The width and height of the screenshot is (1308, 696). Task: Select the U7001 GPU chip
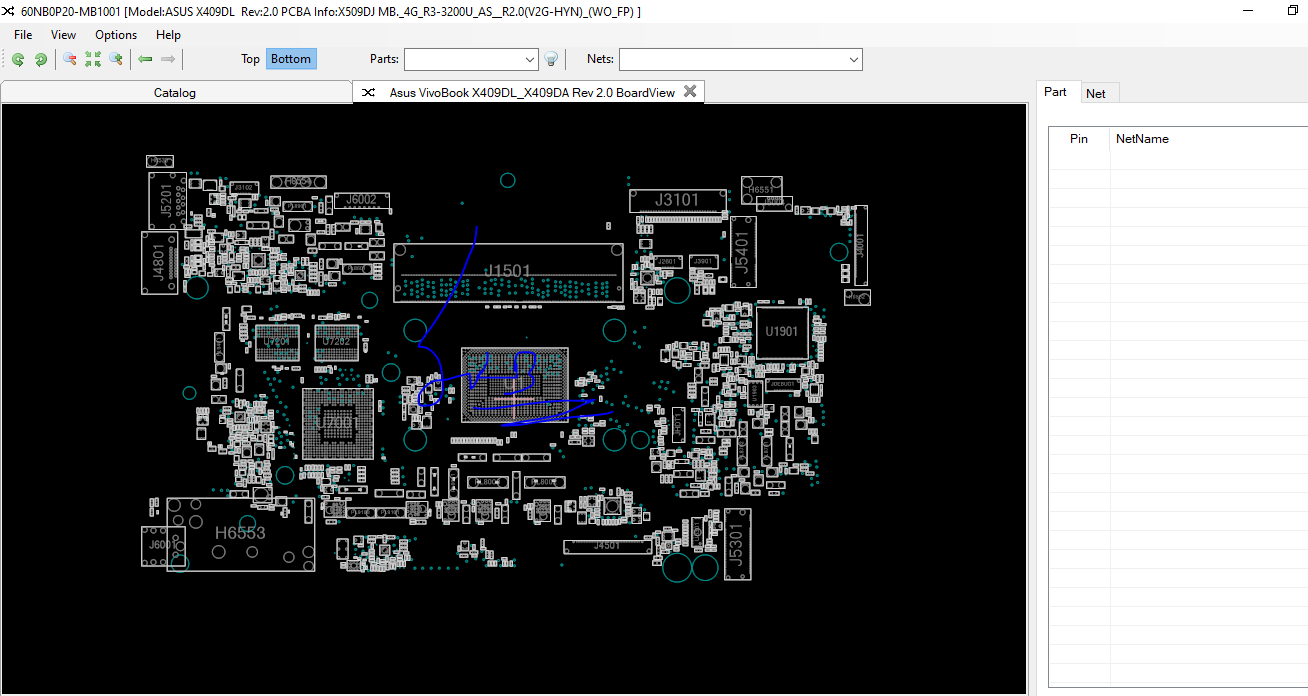click(x=338, y=423)
